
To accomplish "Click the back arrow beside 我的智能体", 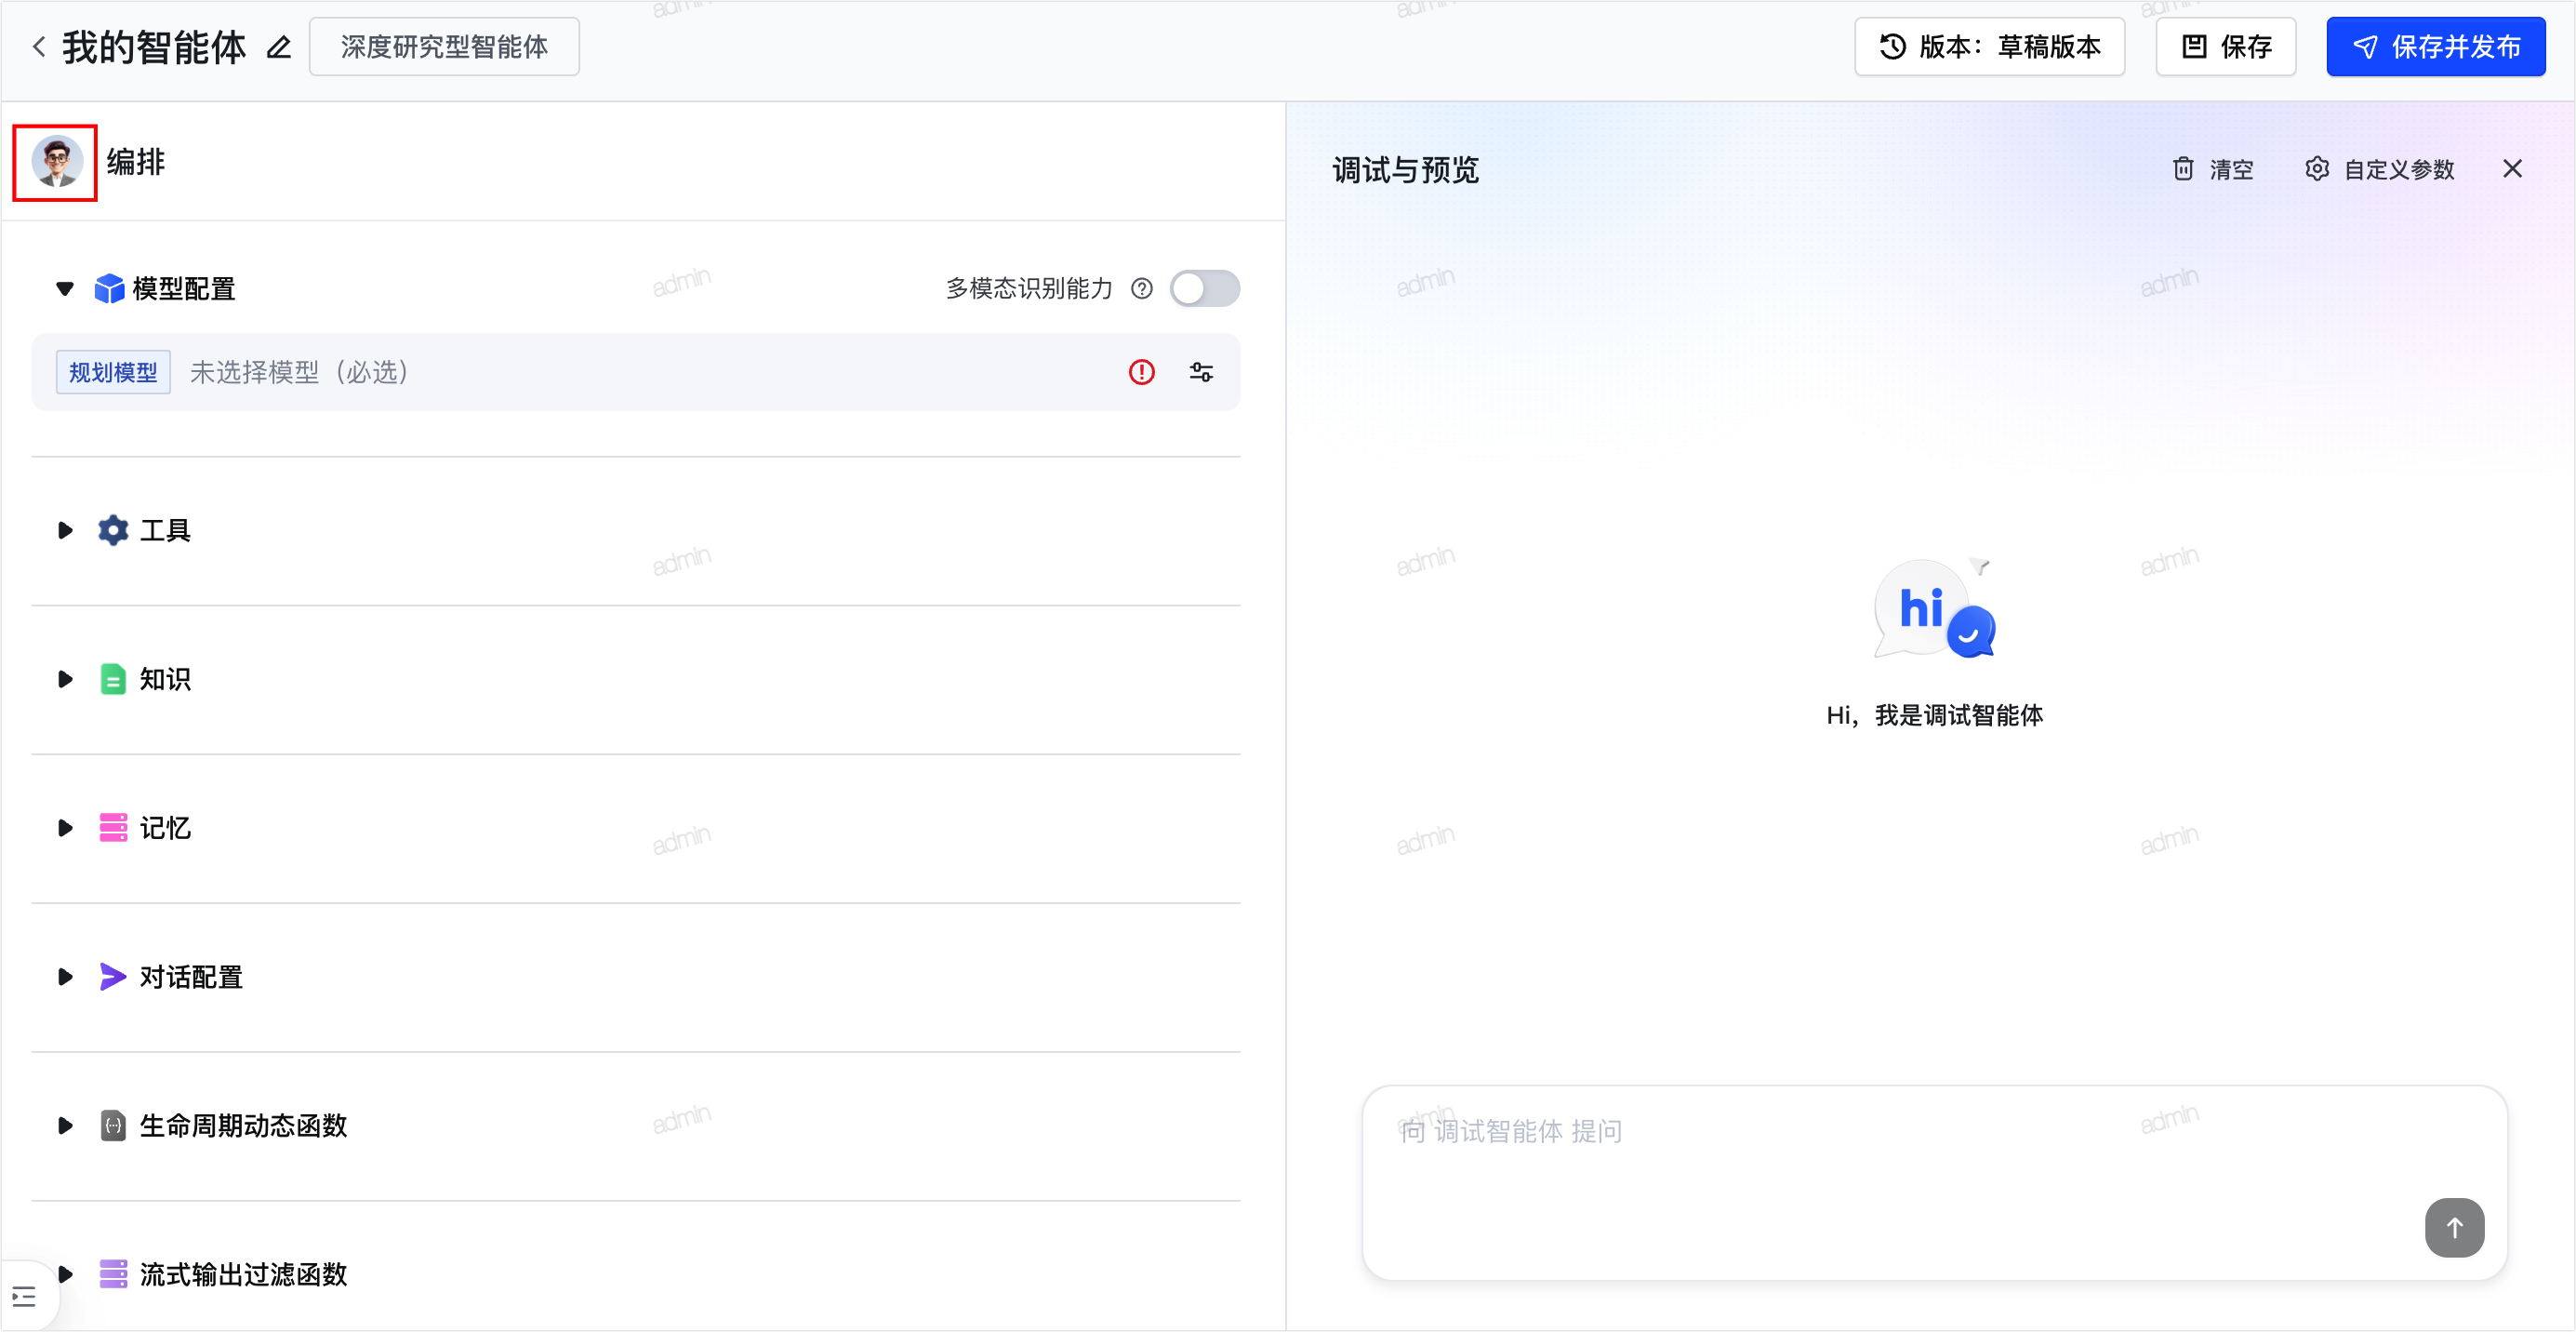I will (39, 46).
